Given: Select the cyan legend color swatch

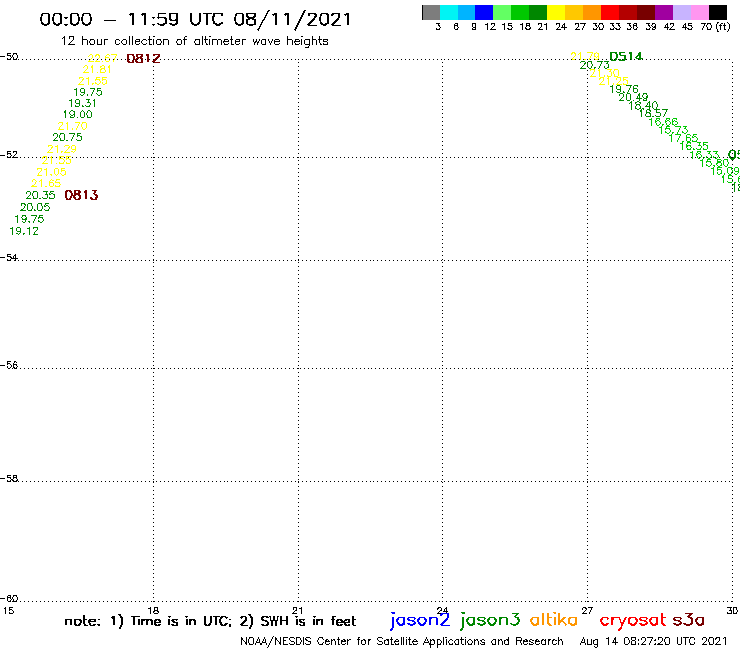Looking at the screenshot, I should pos(449,12).
